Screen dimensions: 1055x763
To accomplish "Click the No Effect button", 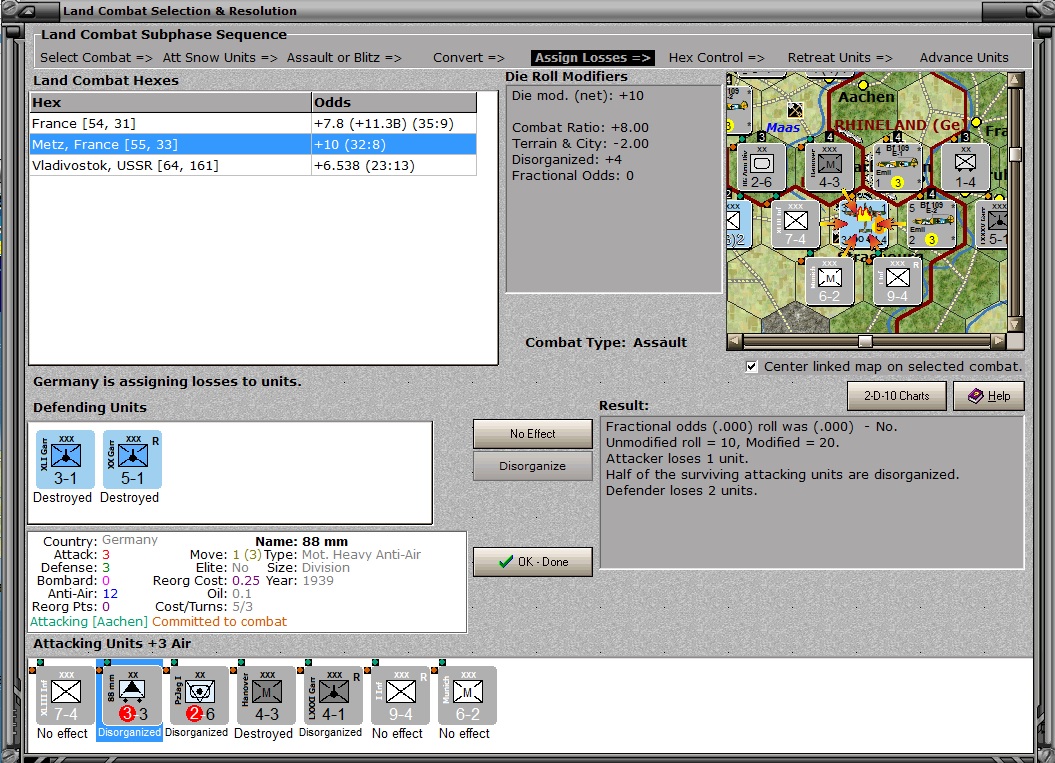I will (532, 434).
